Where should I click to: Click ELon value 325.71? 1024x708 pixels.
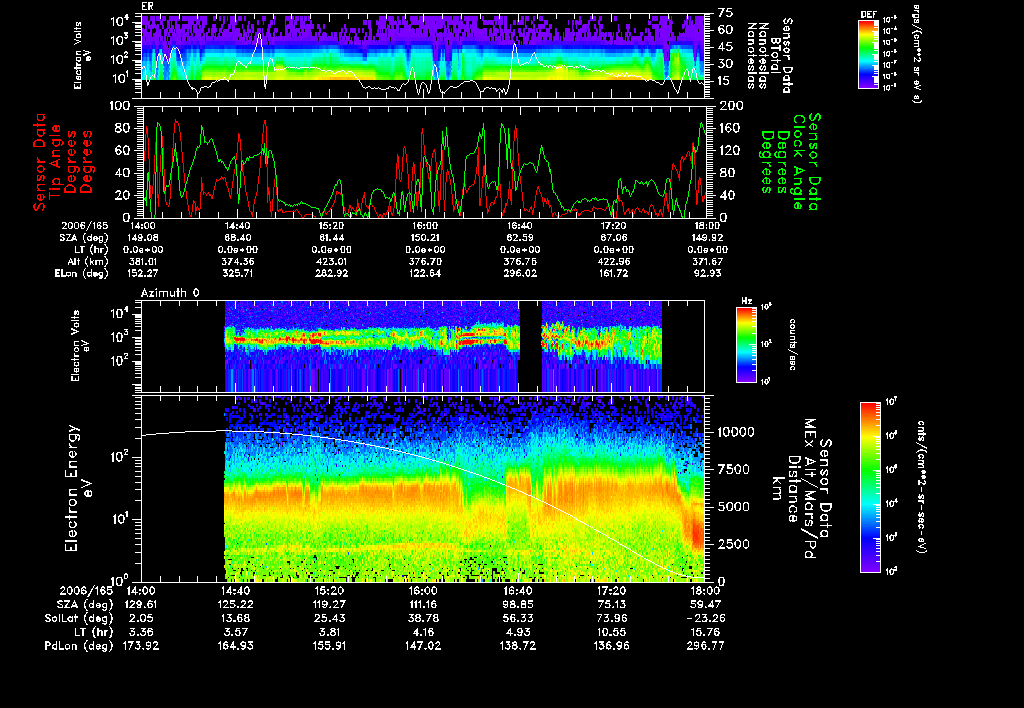click(x=238, y=274)
